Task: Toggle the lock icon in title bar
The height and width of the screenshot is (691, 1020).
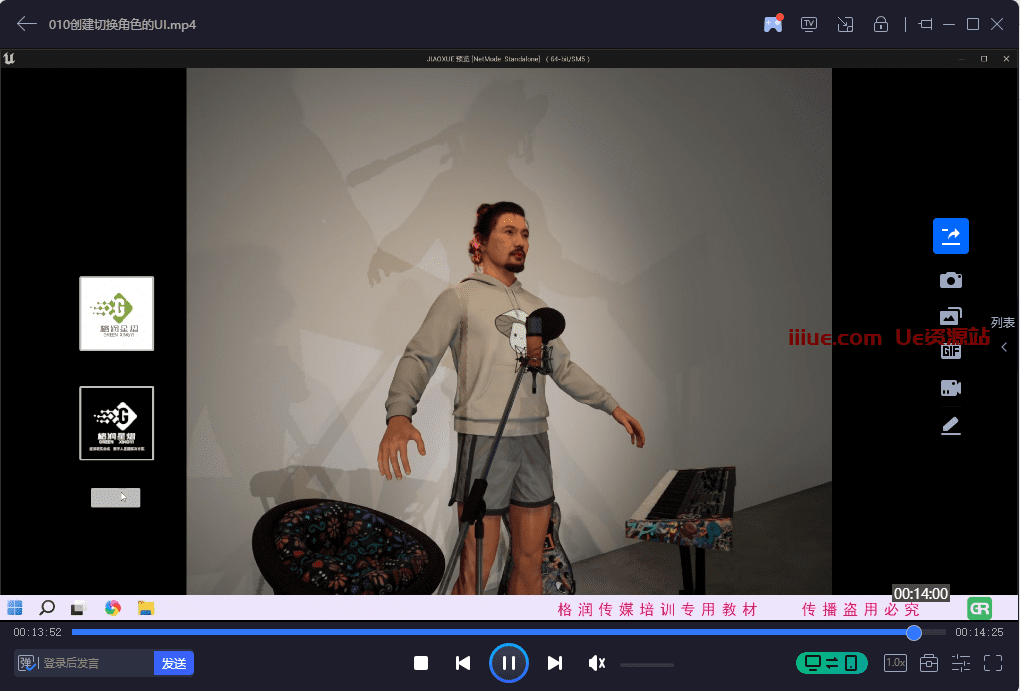Action: click(881, 24)
